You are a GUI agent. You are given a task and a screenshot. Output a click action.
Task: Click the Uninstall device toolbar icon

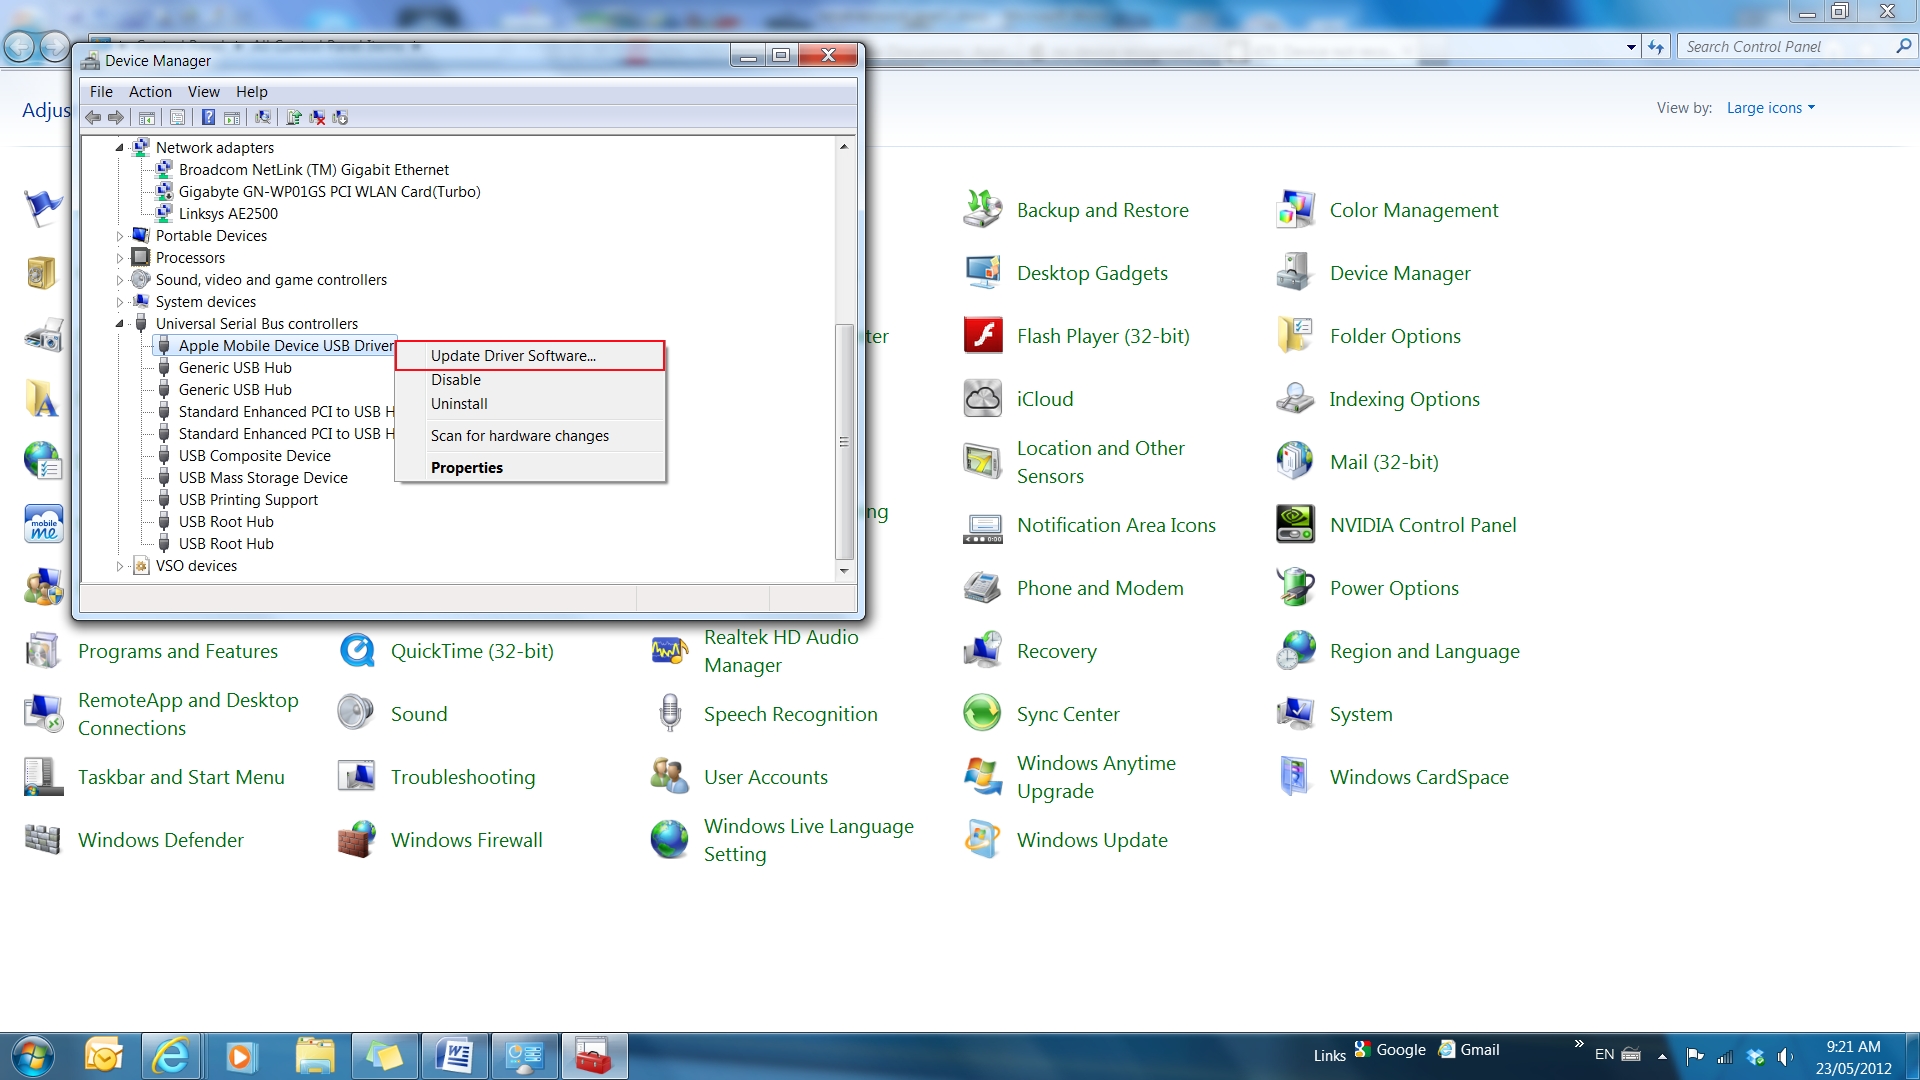point(317,117)
